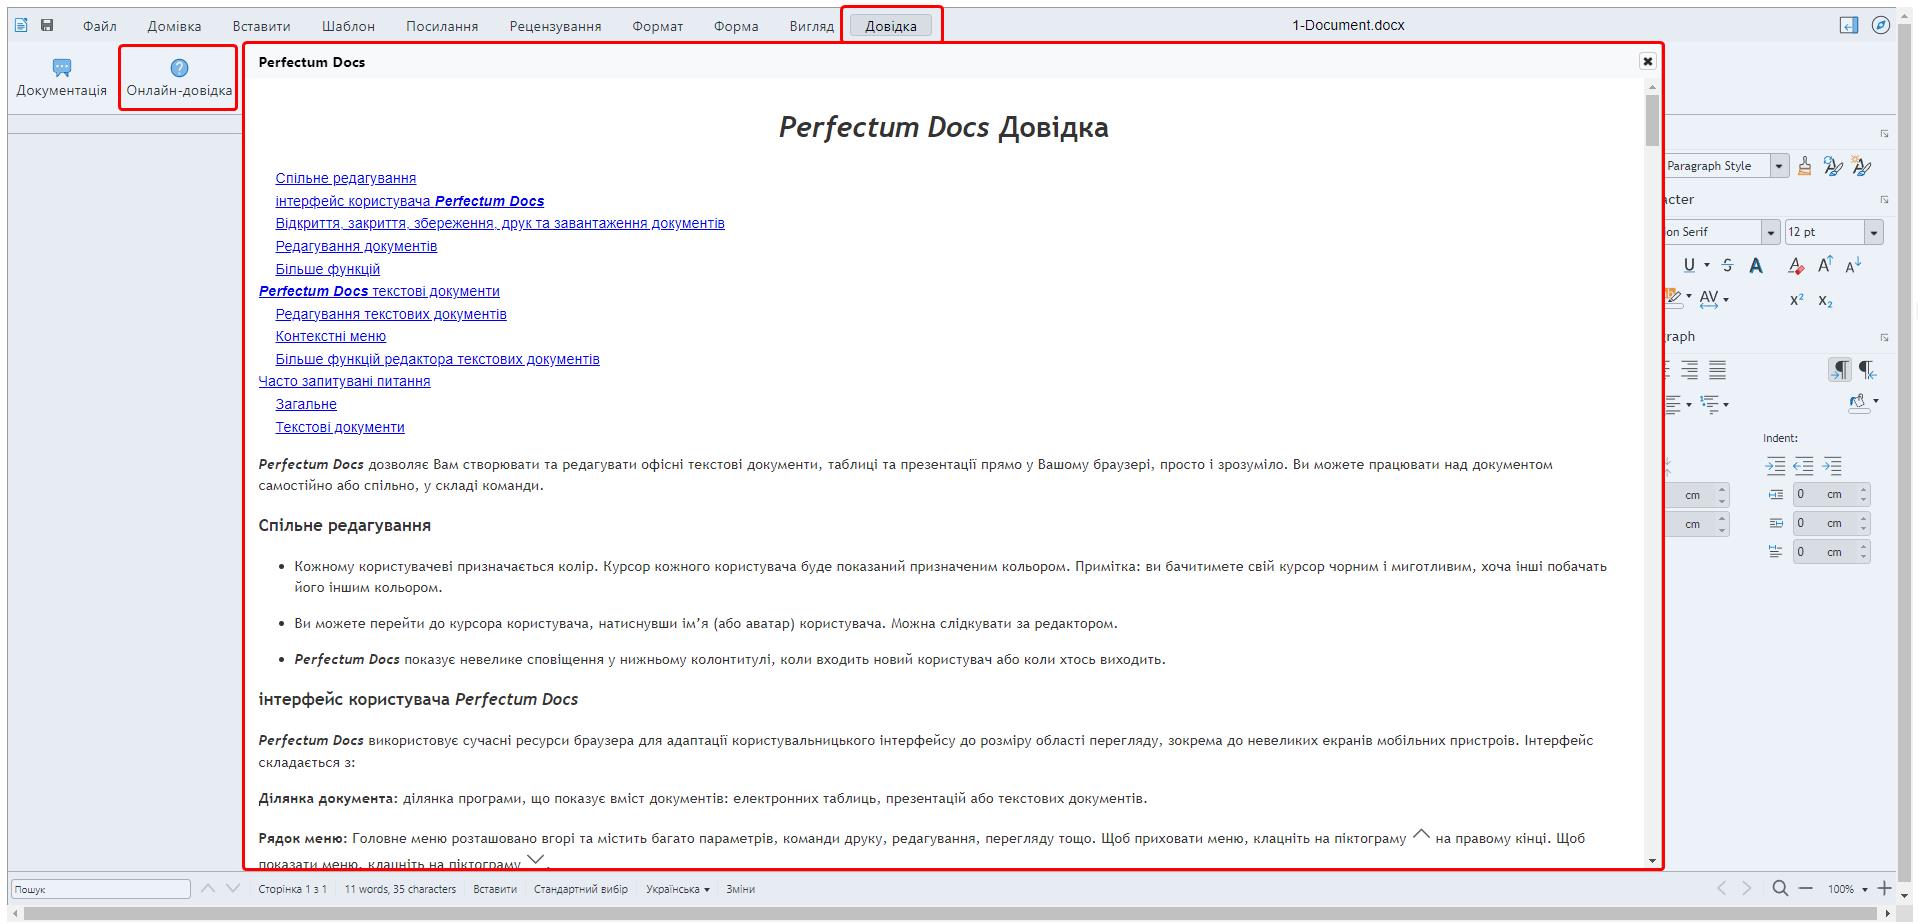This screenshot has width=1918, height=924.
Task: Apply superscript formatting
Action: pos(1797,300)
